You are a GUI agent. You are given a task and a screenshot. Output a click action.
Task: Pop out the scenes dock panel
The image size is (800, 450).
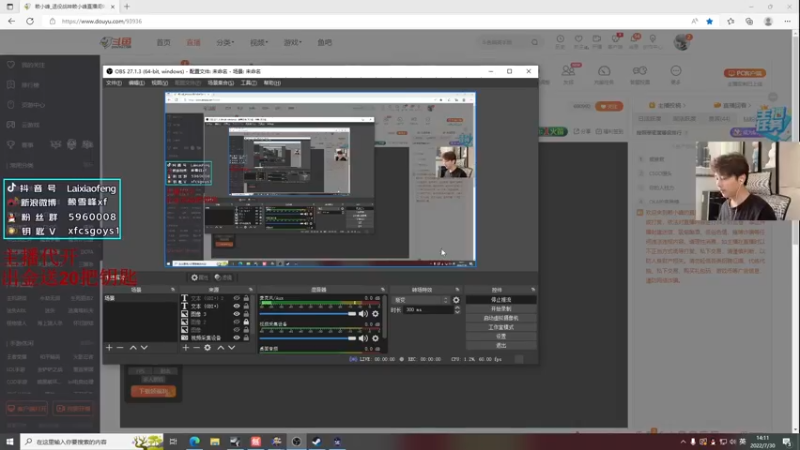172,290
